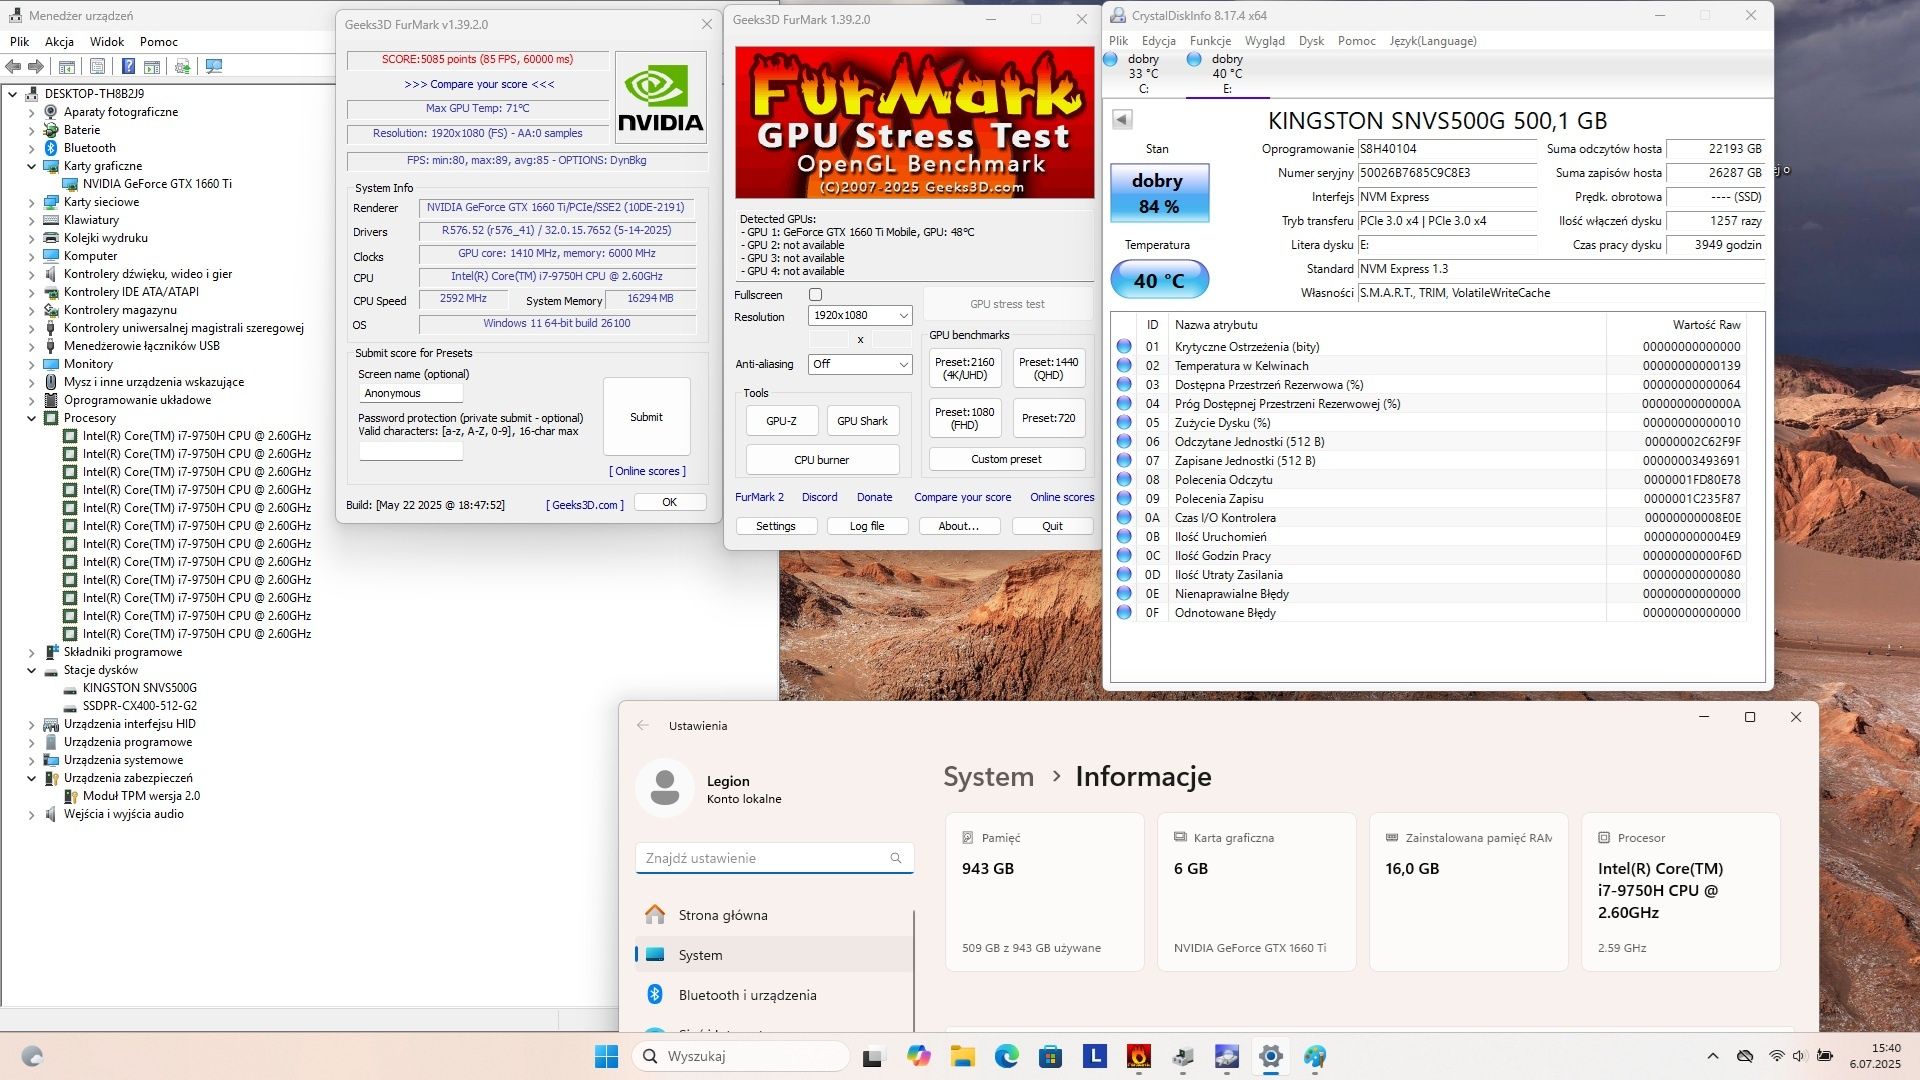Open Task View from taskbar
The height and width of the screenshot is (1080, 1920).
[x=874, y=1056]
